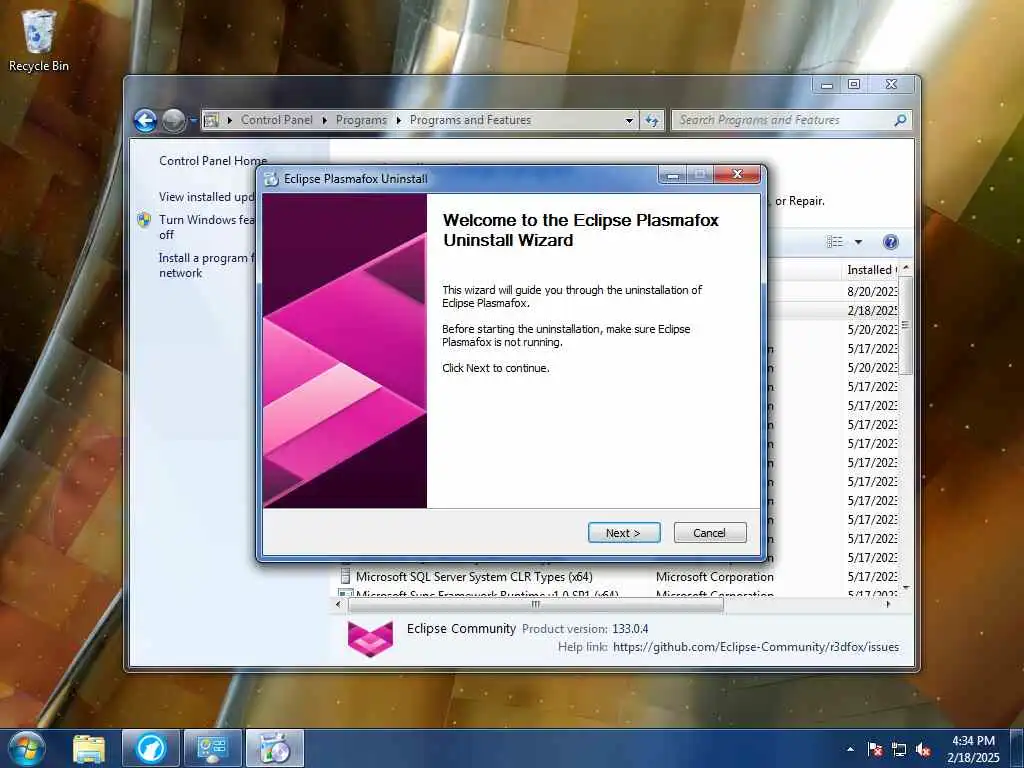This screenshot has height=768, width=1024.
Task: Open Action Center flag tray icon
Action: (875, 749)
